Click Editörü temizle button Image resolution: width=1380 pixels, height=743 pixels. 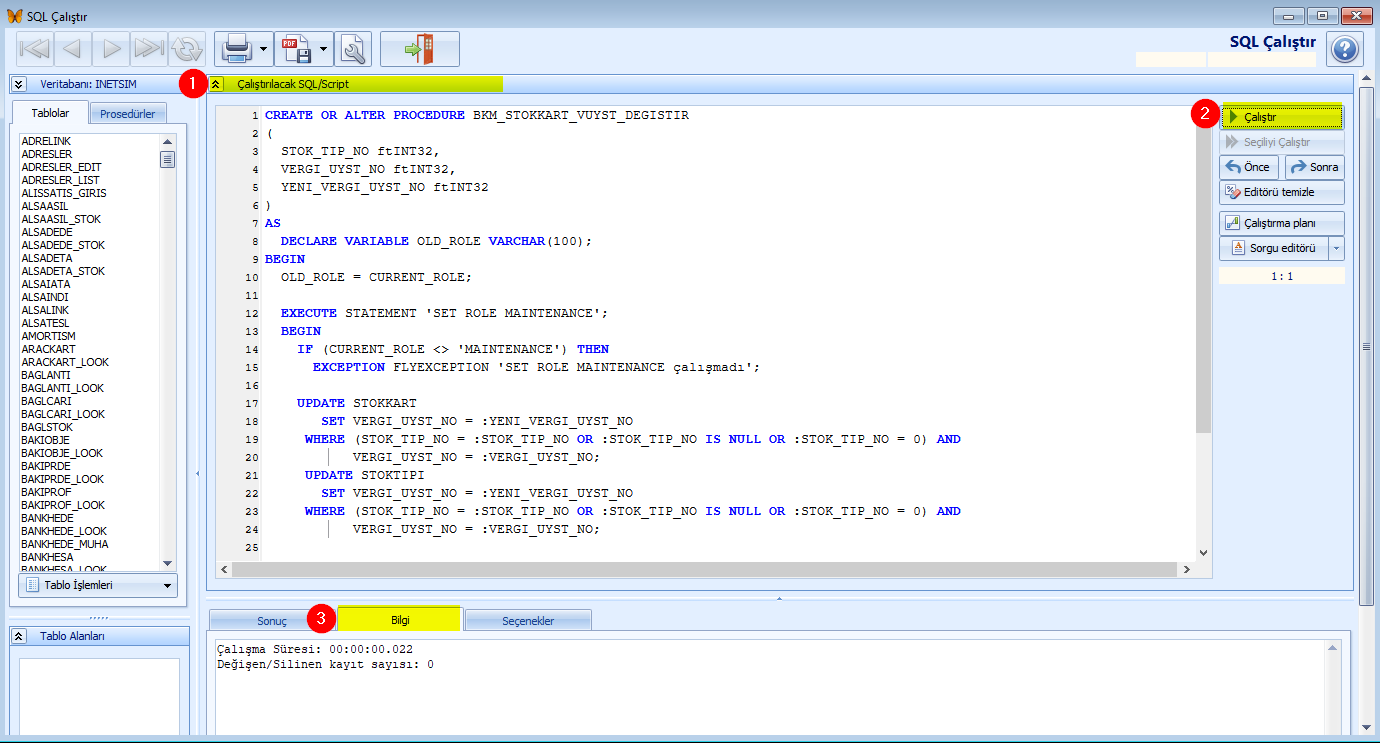pyautogui.click(x=1282, y=192)
